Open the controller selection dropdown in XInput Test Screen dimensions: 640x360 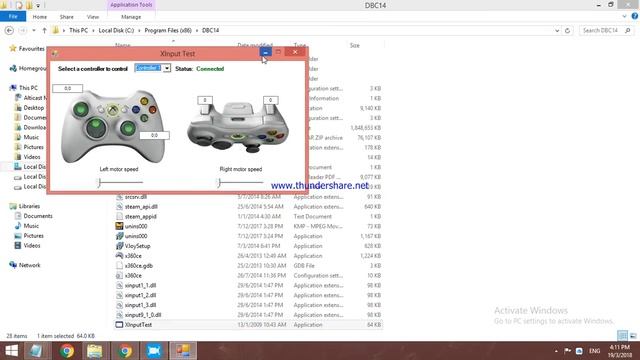pos(167,69)
